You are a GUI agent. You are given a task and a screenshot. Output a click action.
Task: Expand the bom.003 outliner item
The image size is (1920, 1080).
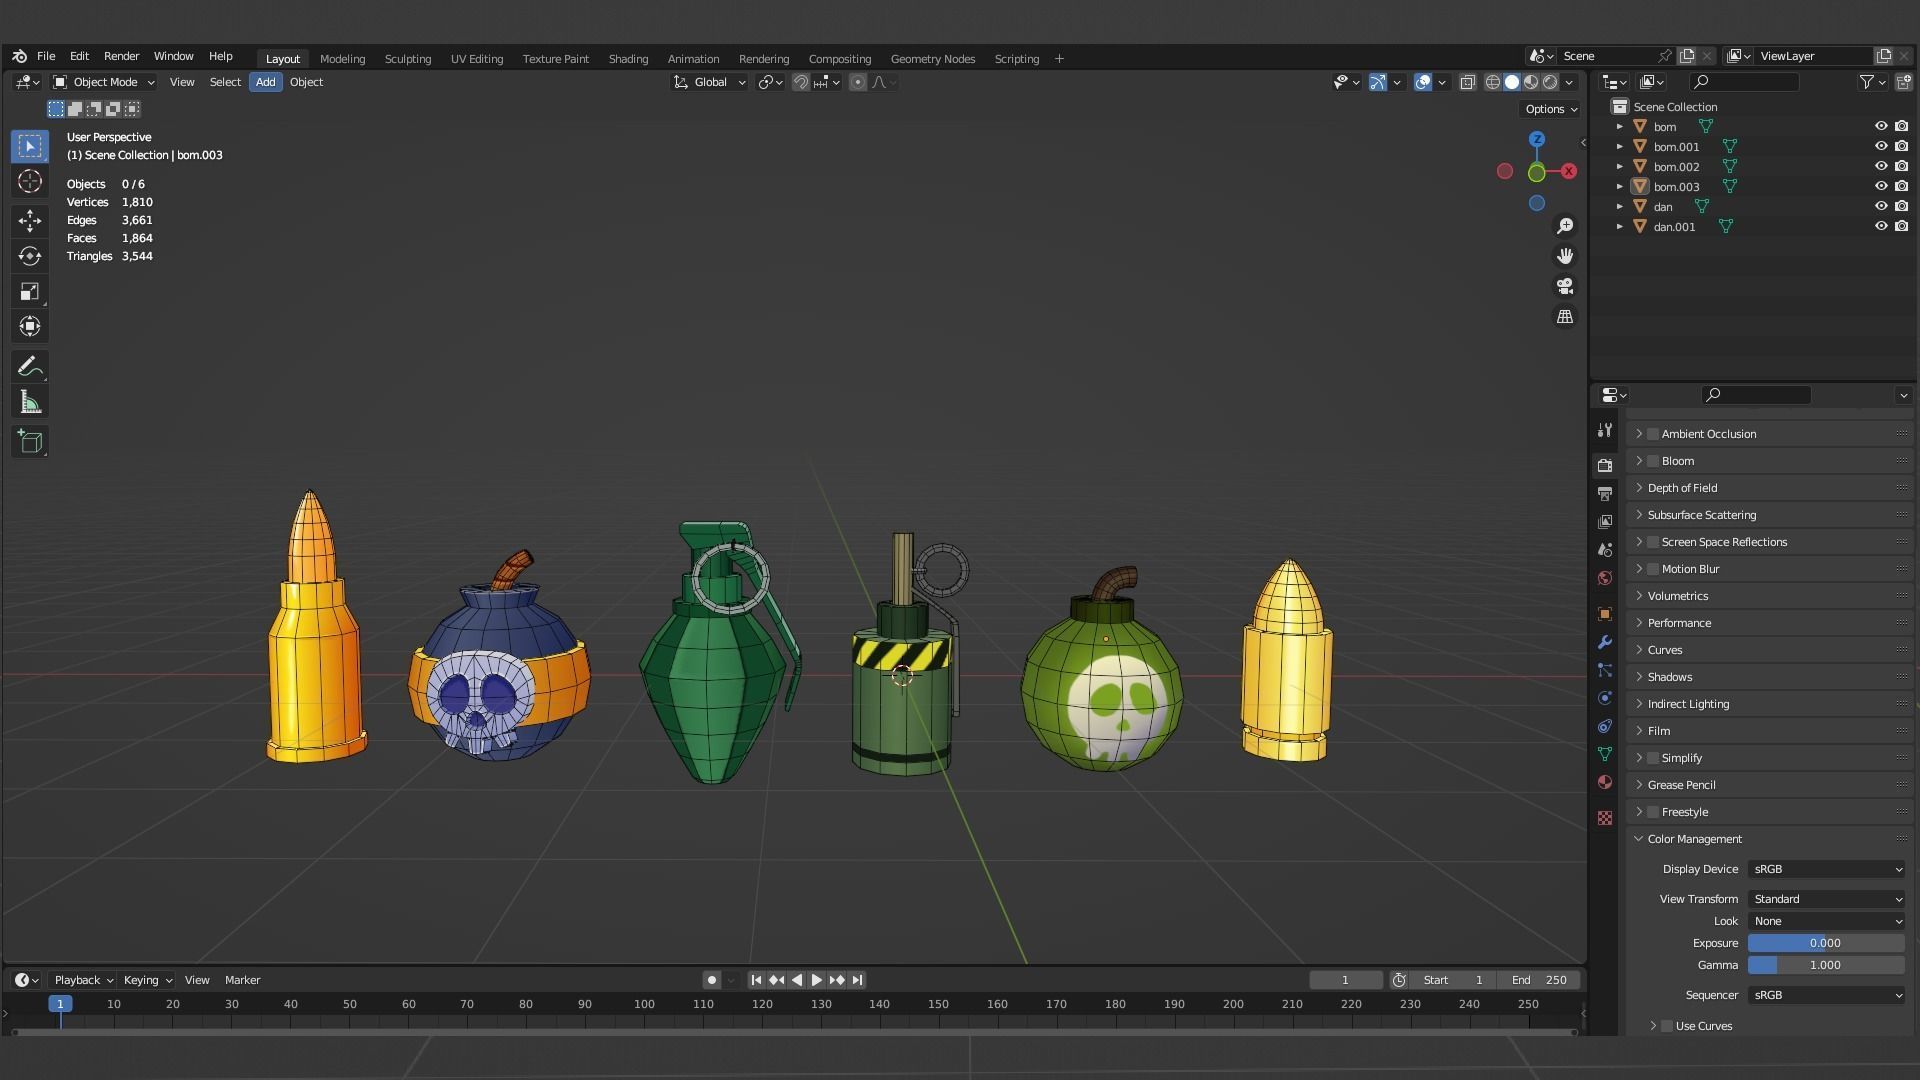click(x=1620, y=187)
